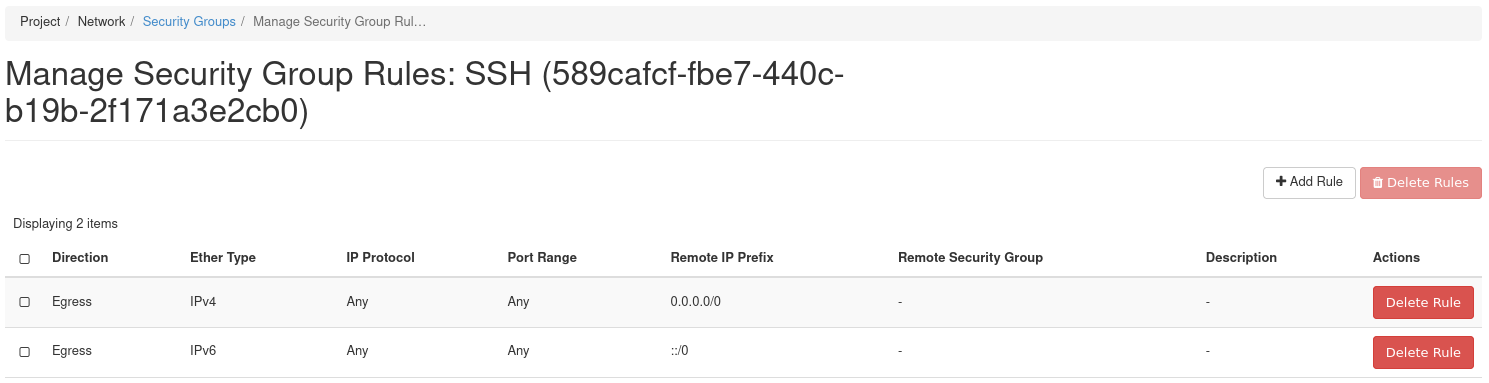Click the Remote IP Prefix column header
Image resolution: width=1489 pixels, height=383 pixels.
tap(722, 257)
